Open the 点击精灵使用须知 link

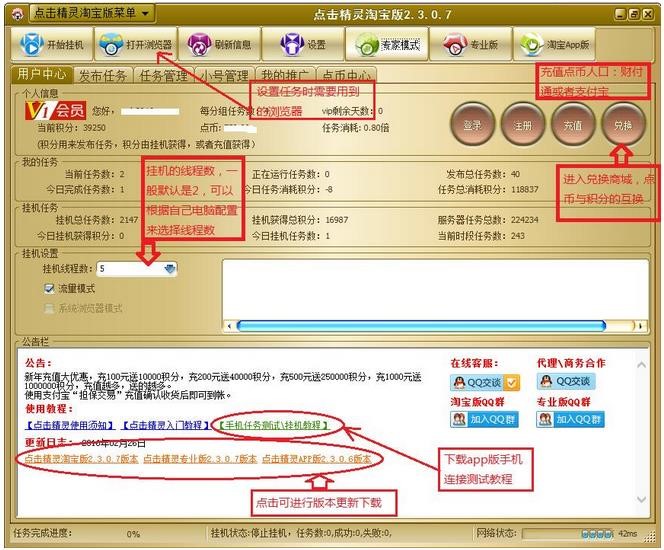tap(70, 425)
